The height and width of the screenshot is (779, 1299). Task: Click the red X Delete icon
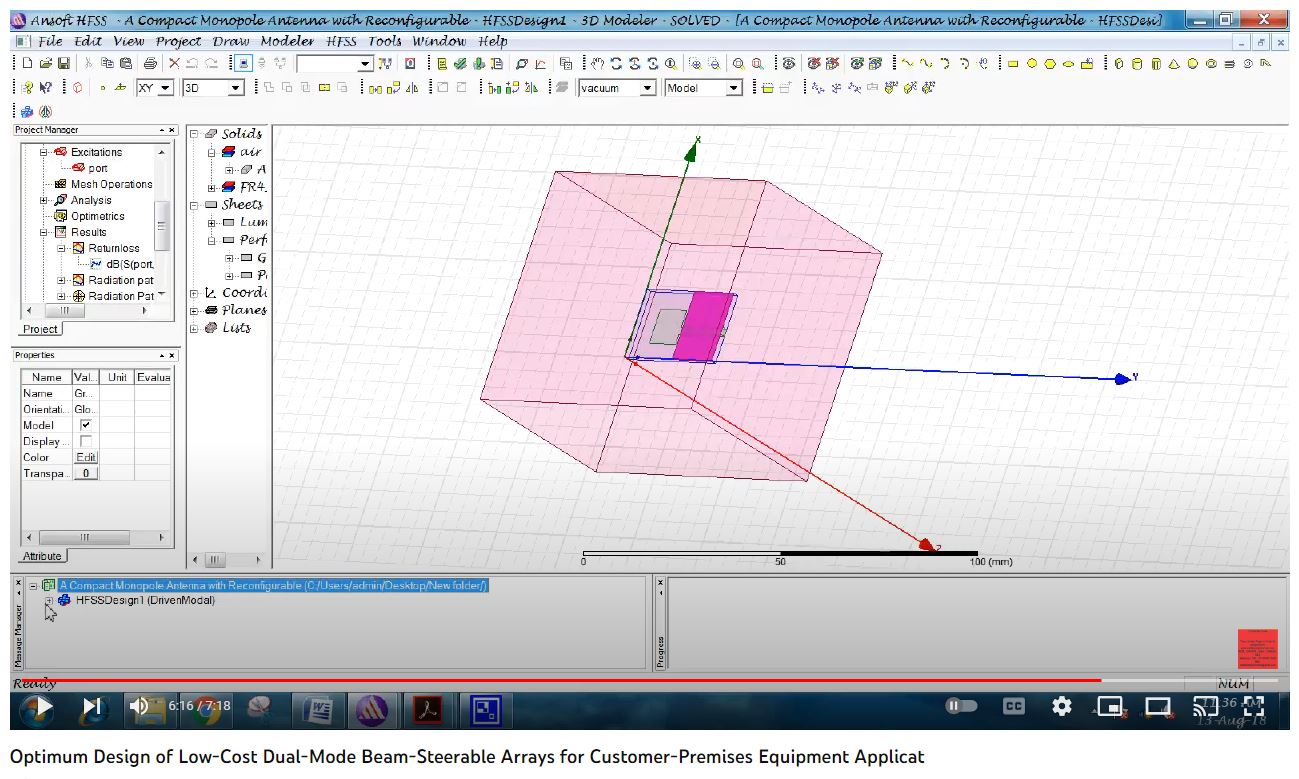[175, 64]
